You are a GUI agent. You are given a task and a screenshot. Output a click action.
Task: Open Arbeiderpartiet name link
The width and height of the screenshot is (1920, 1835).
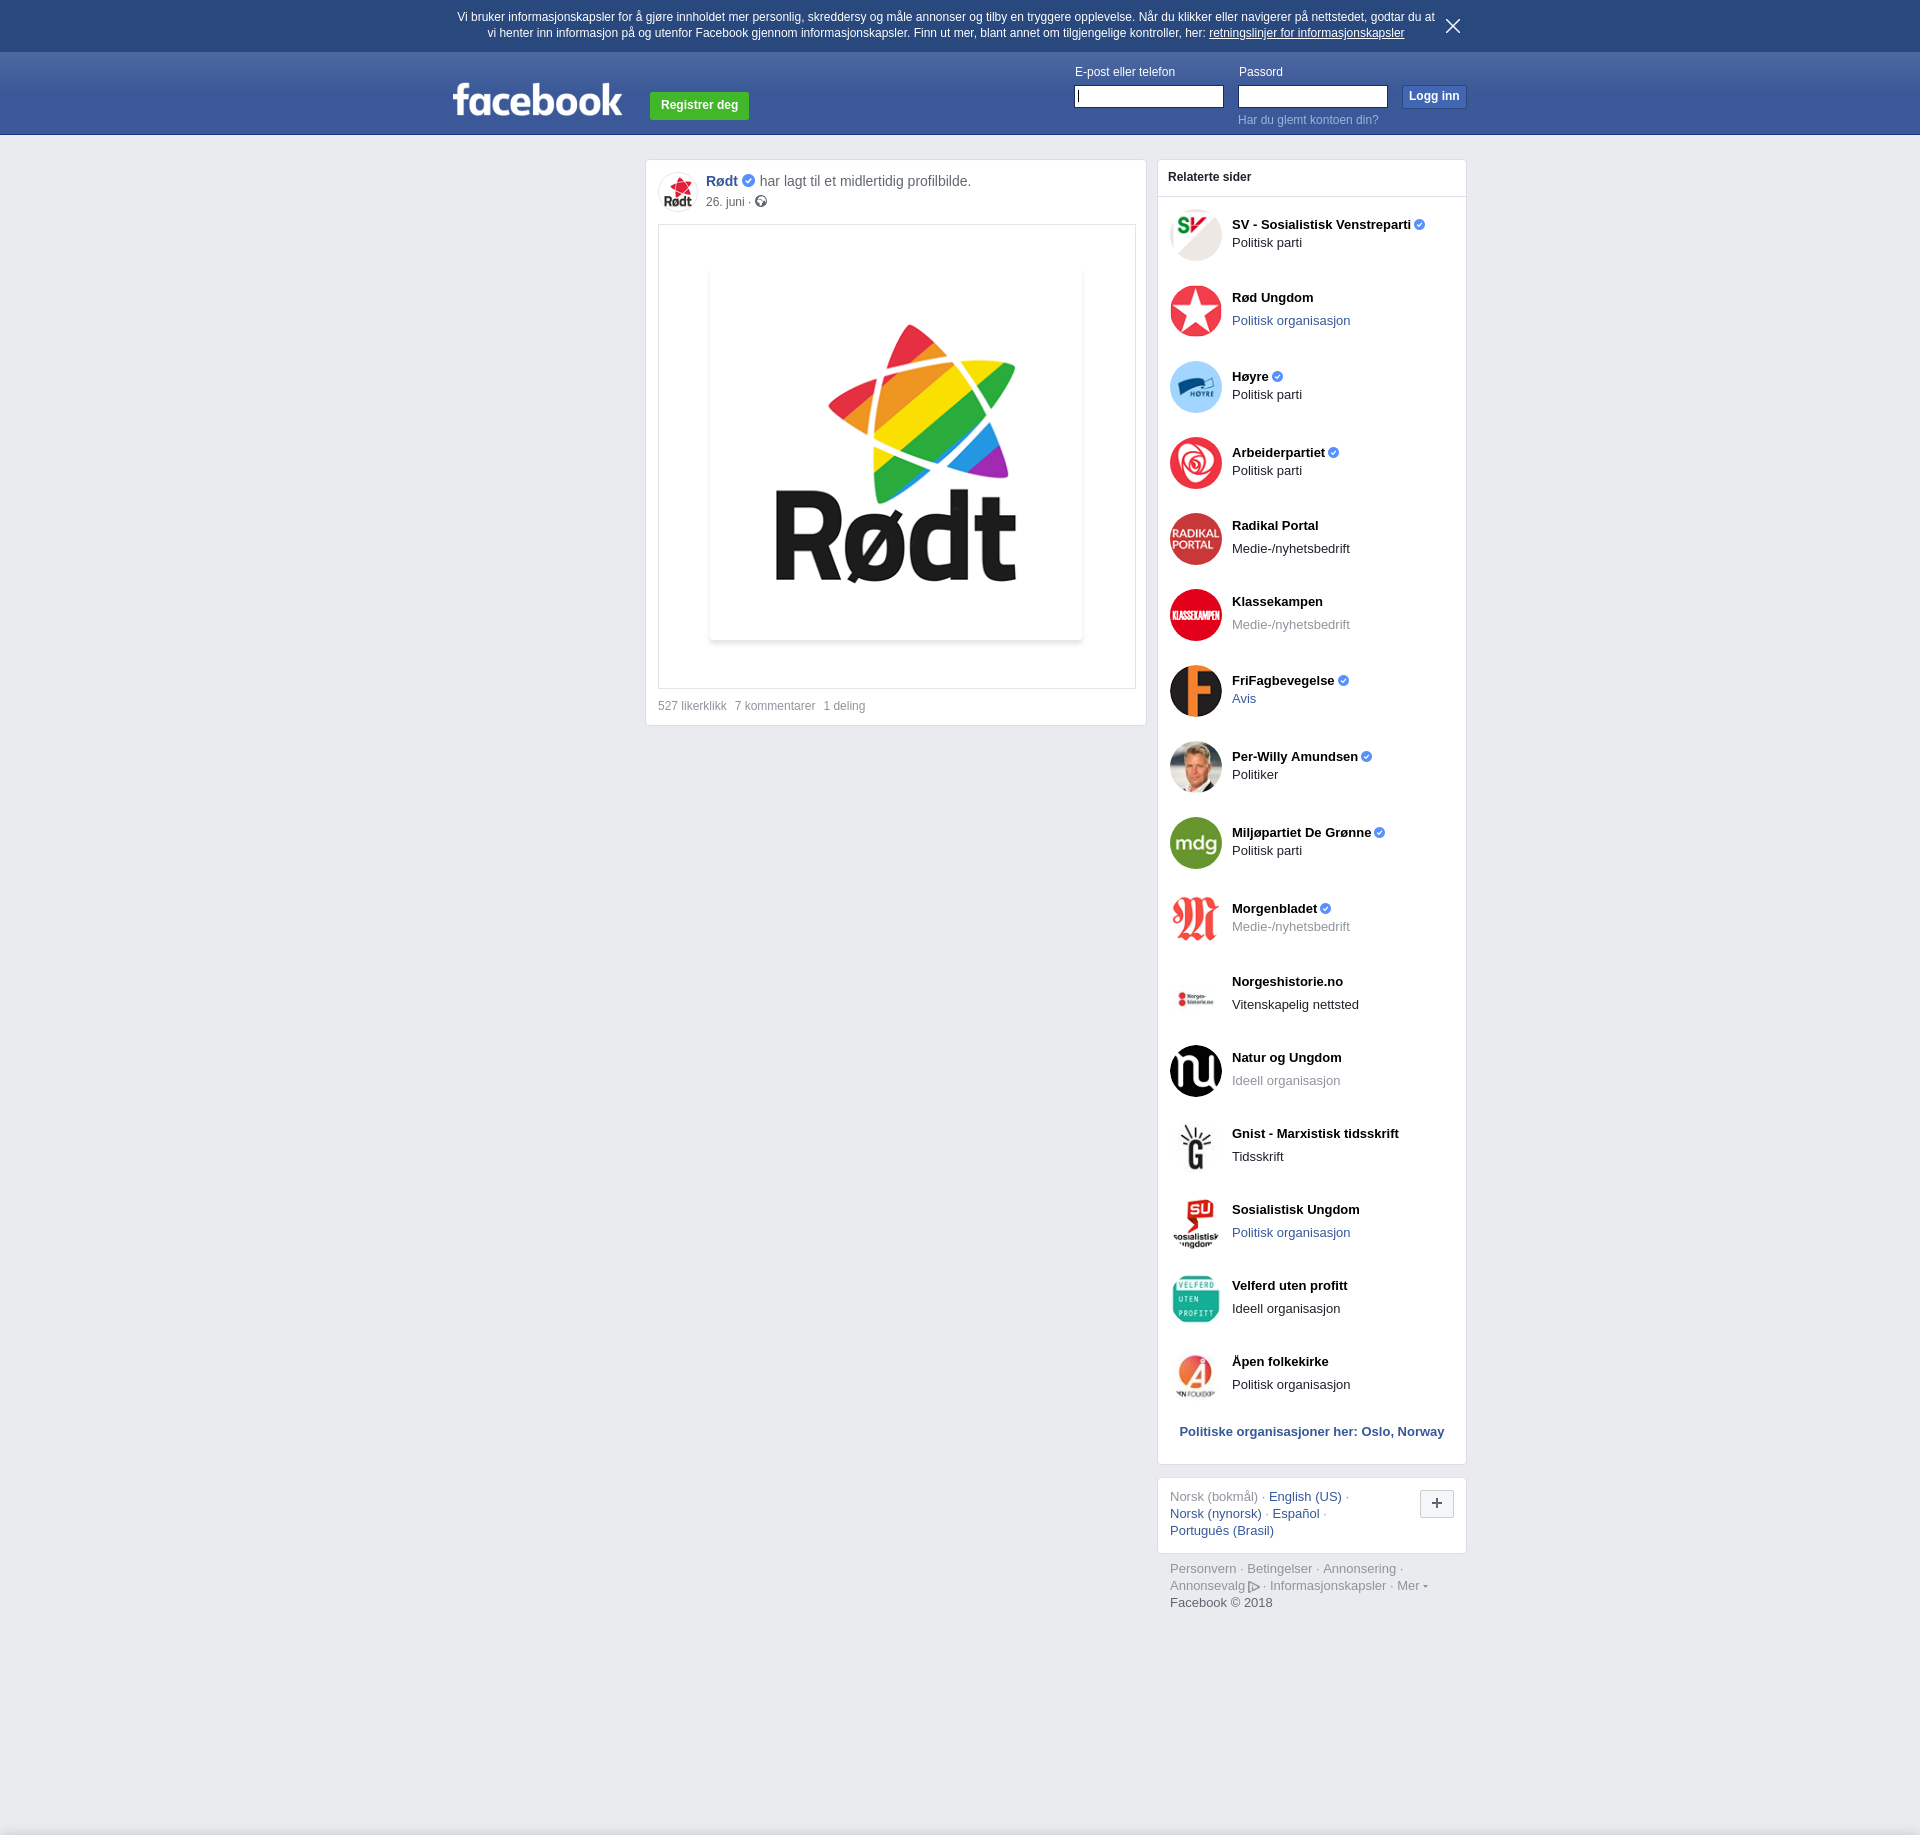(1278, 453)
